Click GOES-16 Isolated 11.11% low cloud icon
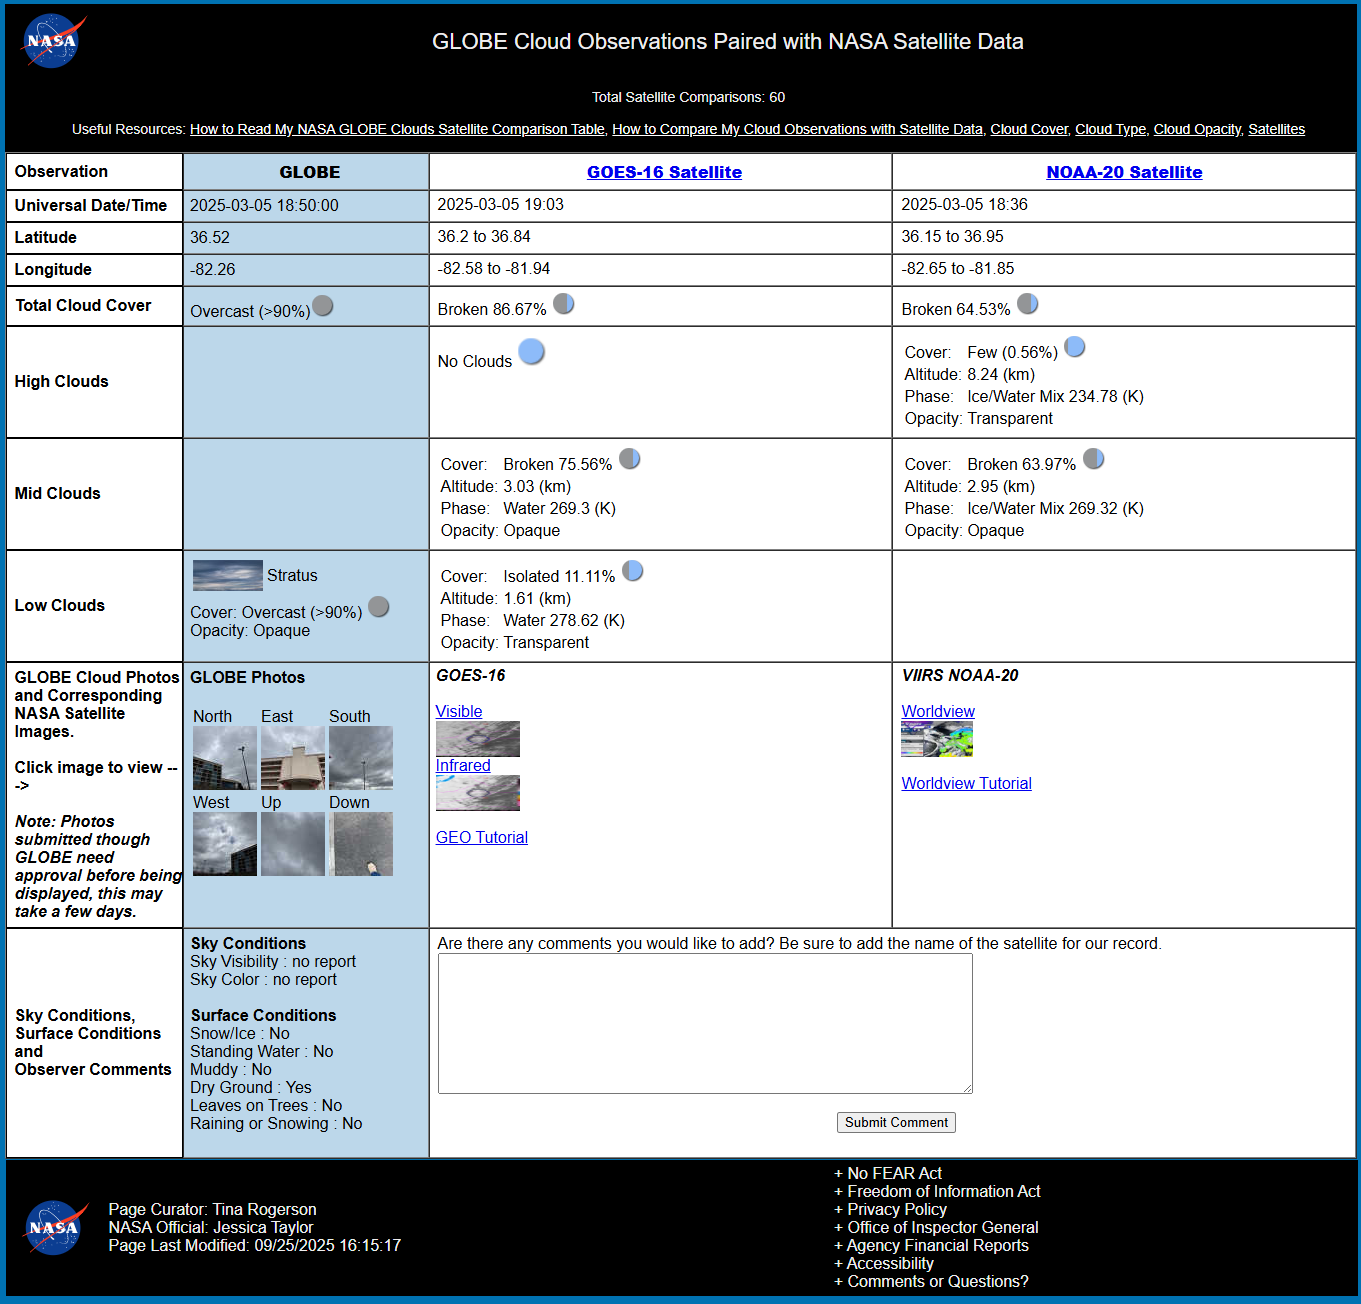1361x1304 pixels. [633, 571]
